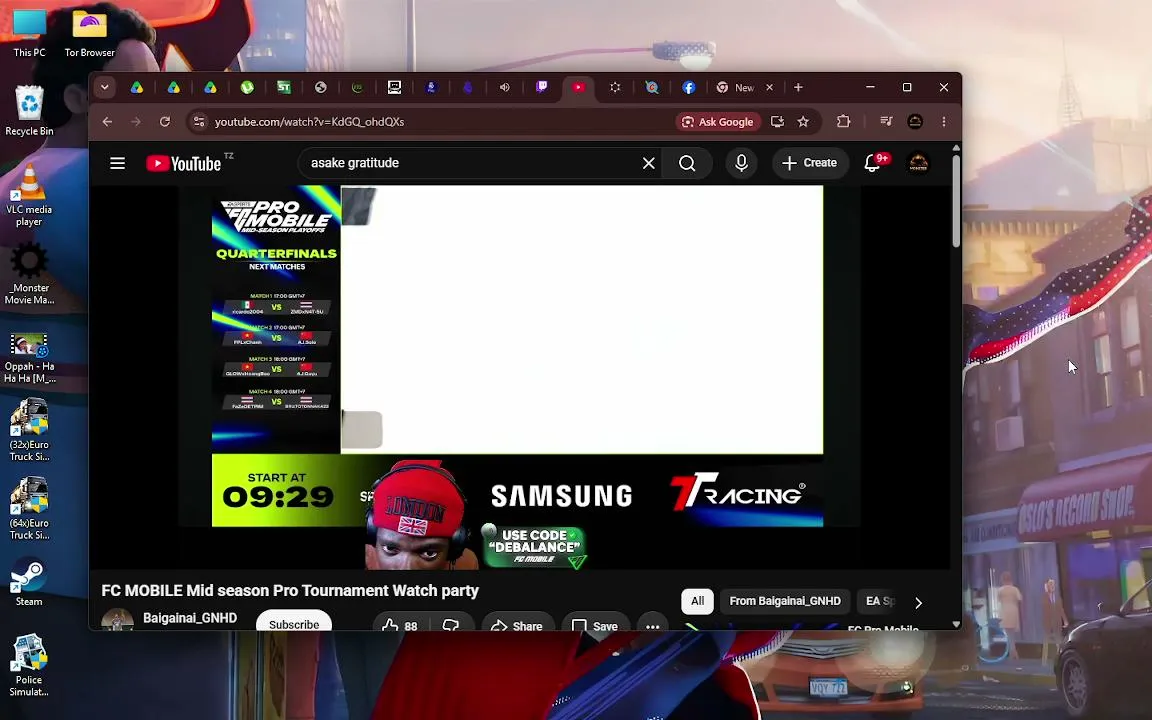Go back to the previous page

[107, 122]
